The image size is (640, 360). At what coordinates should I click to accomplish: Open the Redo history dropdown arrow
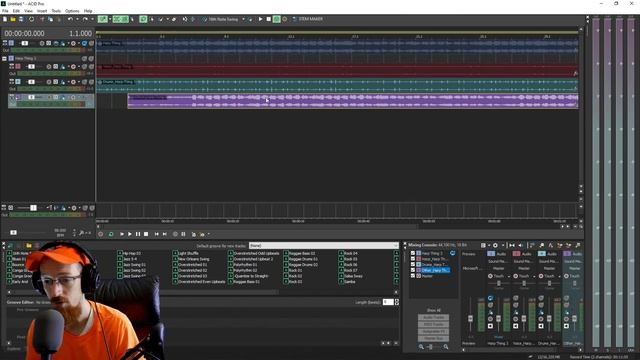92,19
